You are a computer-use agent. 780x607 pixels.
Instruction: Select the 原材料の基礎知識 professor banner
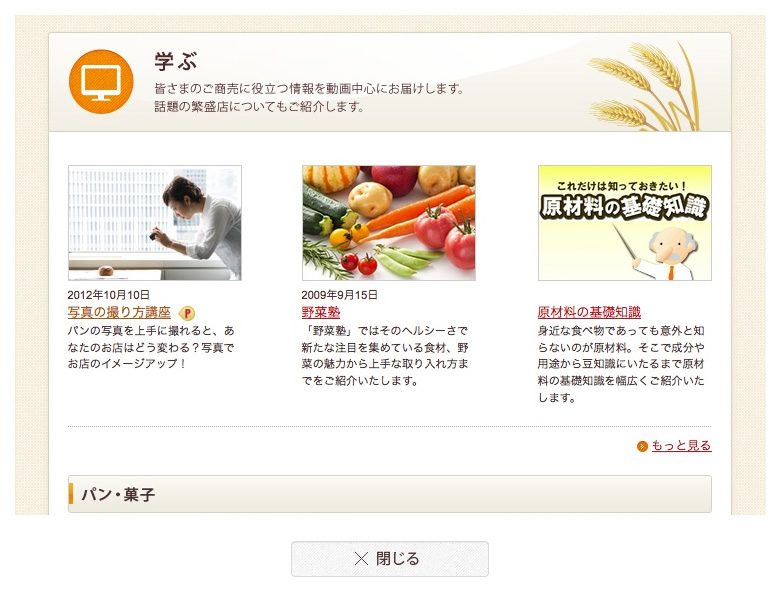pos(625,223)
